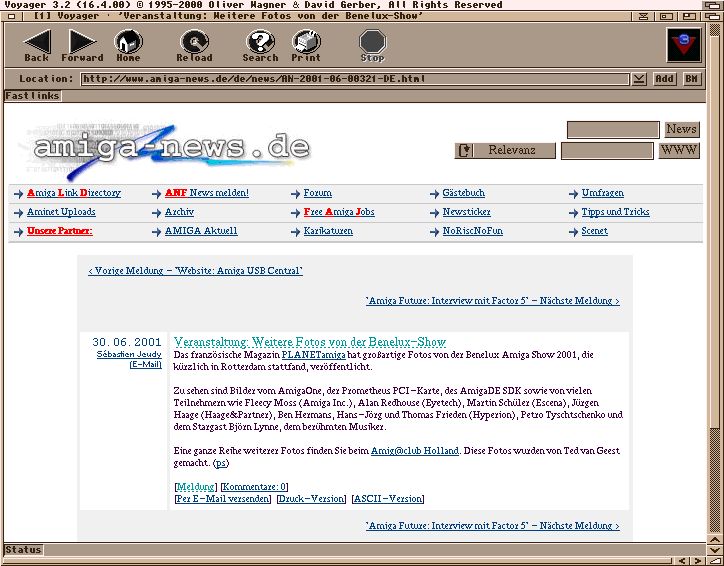This screenshot has height=566, width=724.
Task: Click the window close gadget at title bar
Action: point(12,16)
